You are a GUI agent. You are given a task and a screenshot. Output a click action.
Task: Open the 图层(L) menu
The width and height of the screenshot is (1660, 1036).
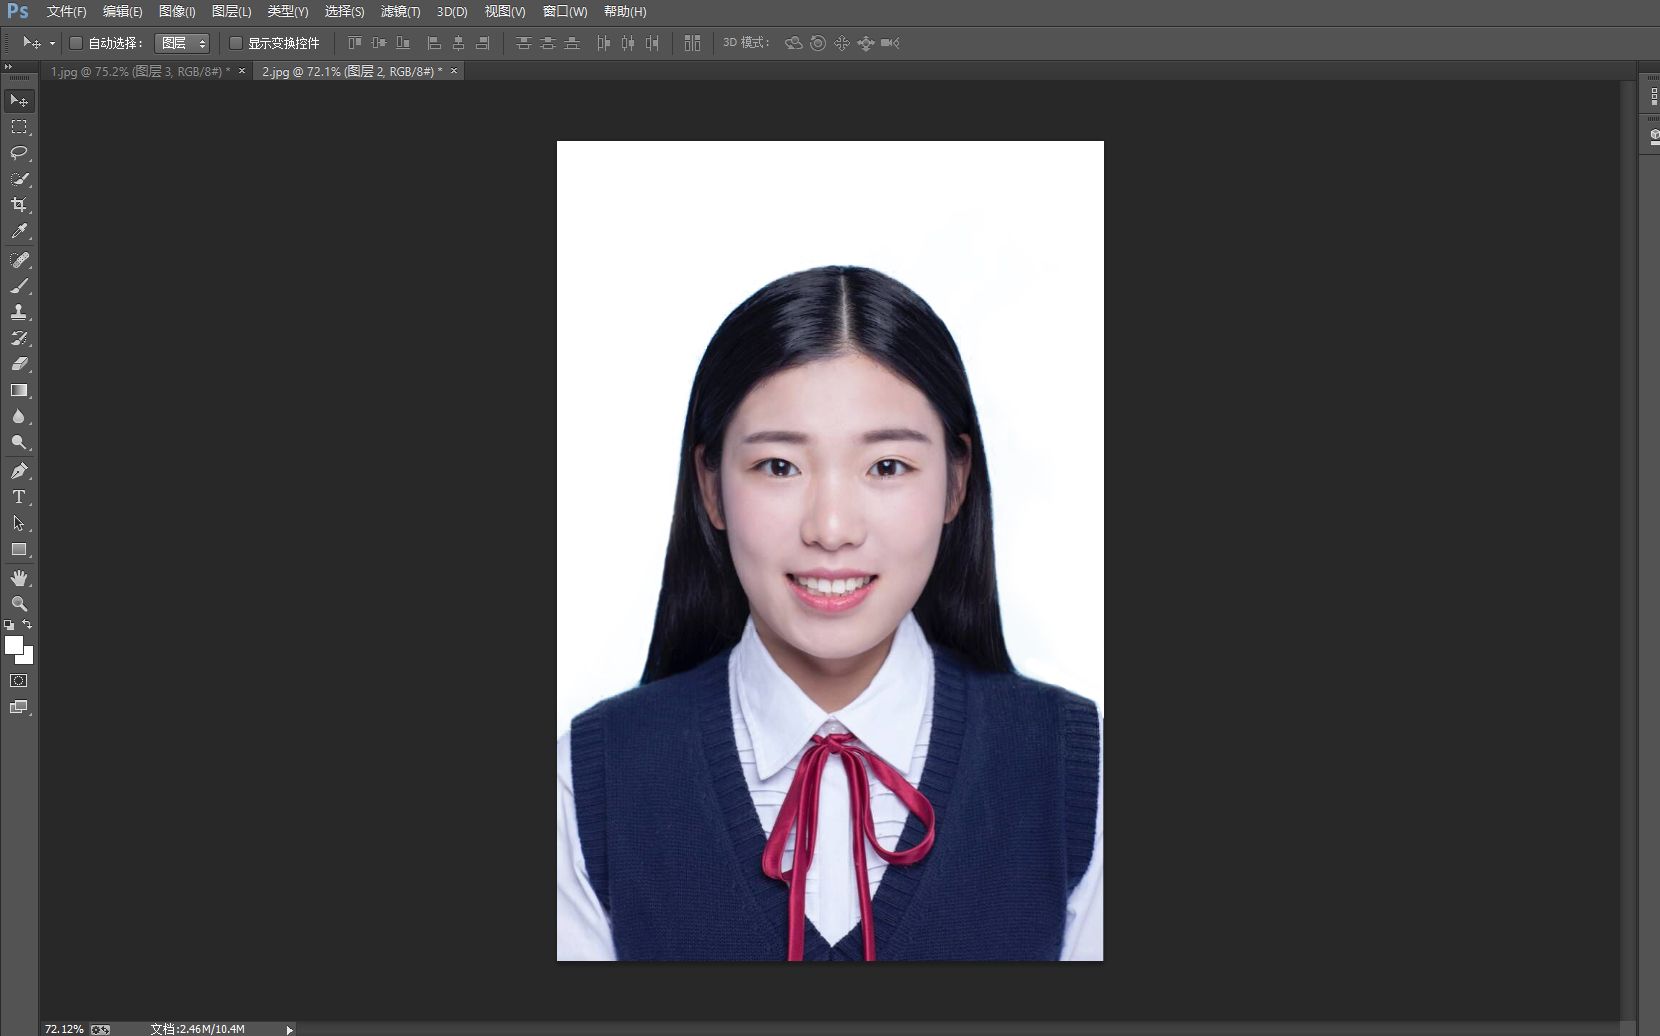click(231, 12)
